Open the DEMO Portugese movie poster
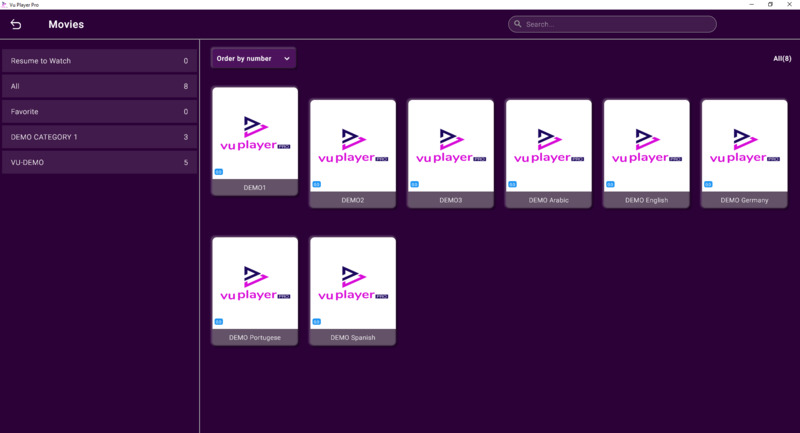This screenshot has height=433, width=800. (x=255, y=283)
